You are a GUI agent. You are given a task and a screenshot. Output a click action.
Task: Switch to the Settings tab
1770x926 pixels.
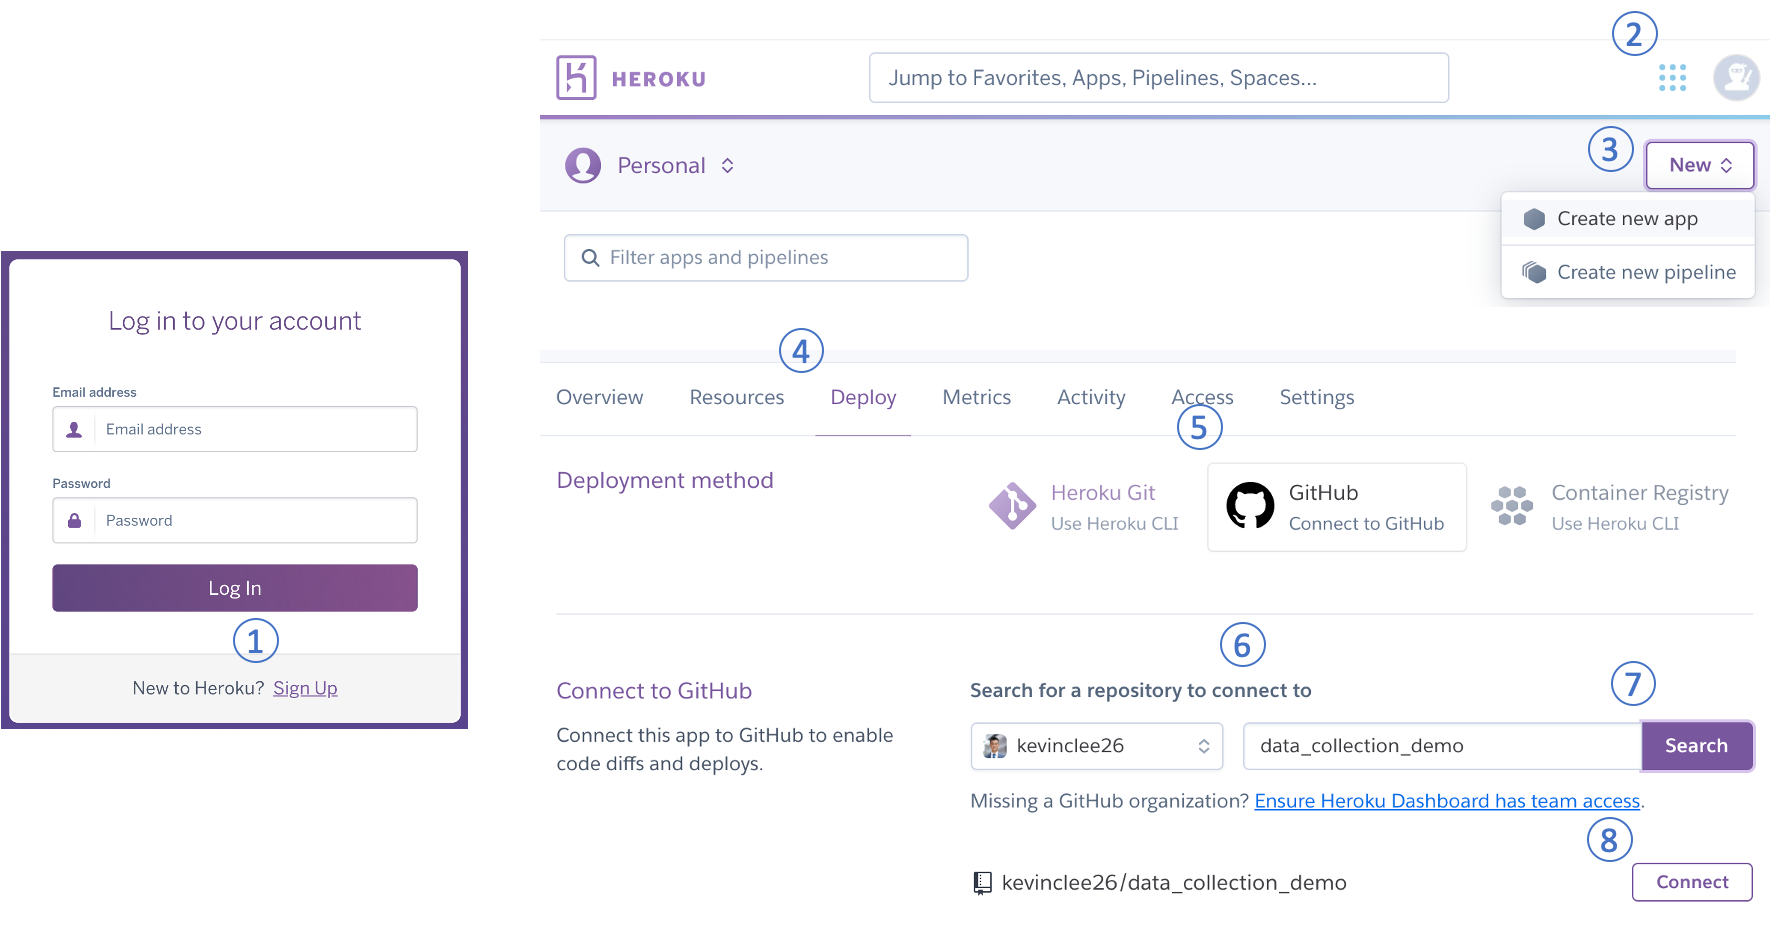pos(1317,398)
